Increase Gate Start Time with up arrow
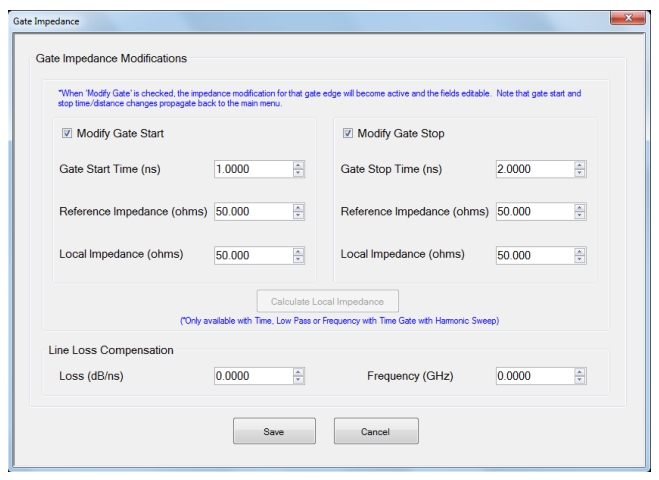659x480 pixels. point(297,165)
